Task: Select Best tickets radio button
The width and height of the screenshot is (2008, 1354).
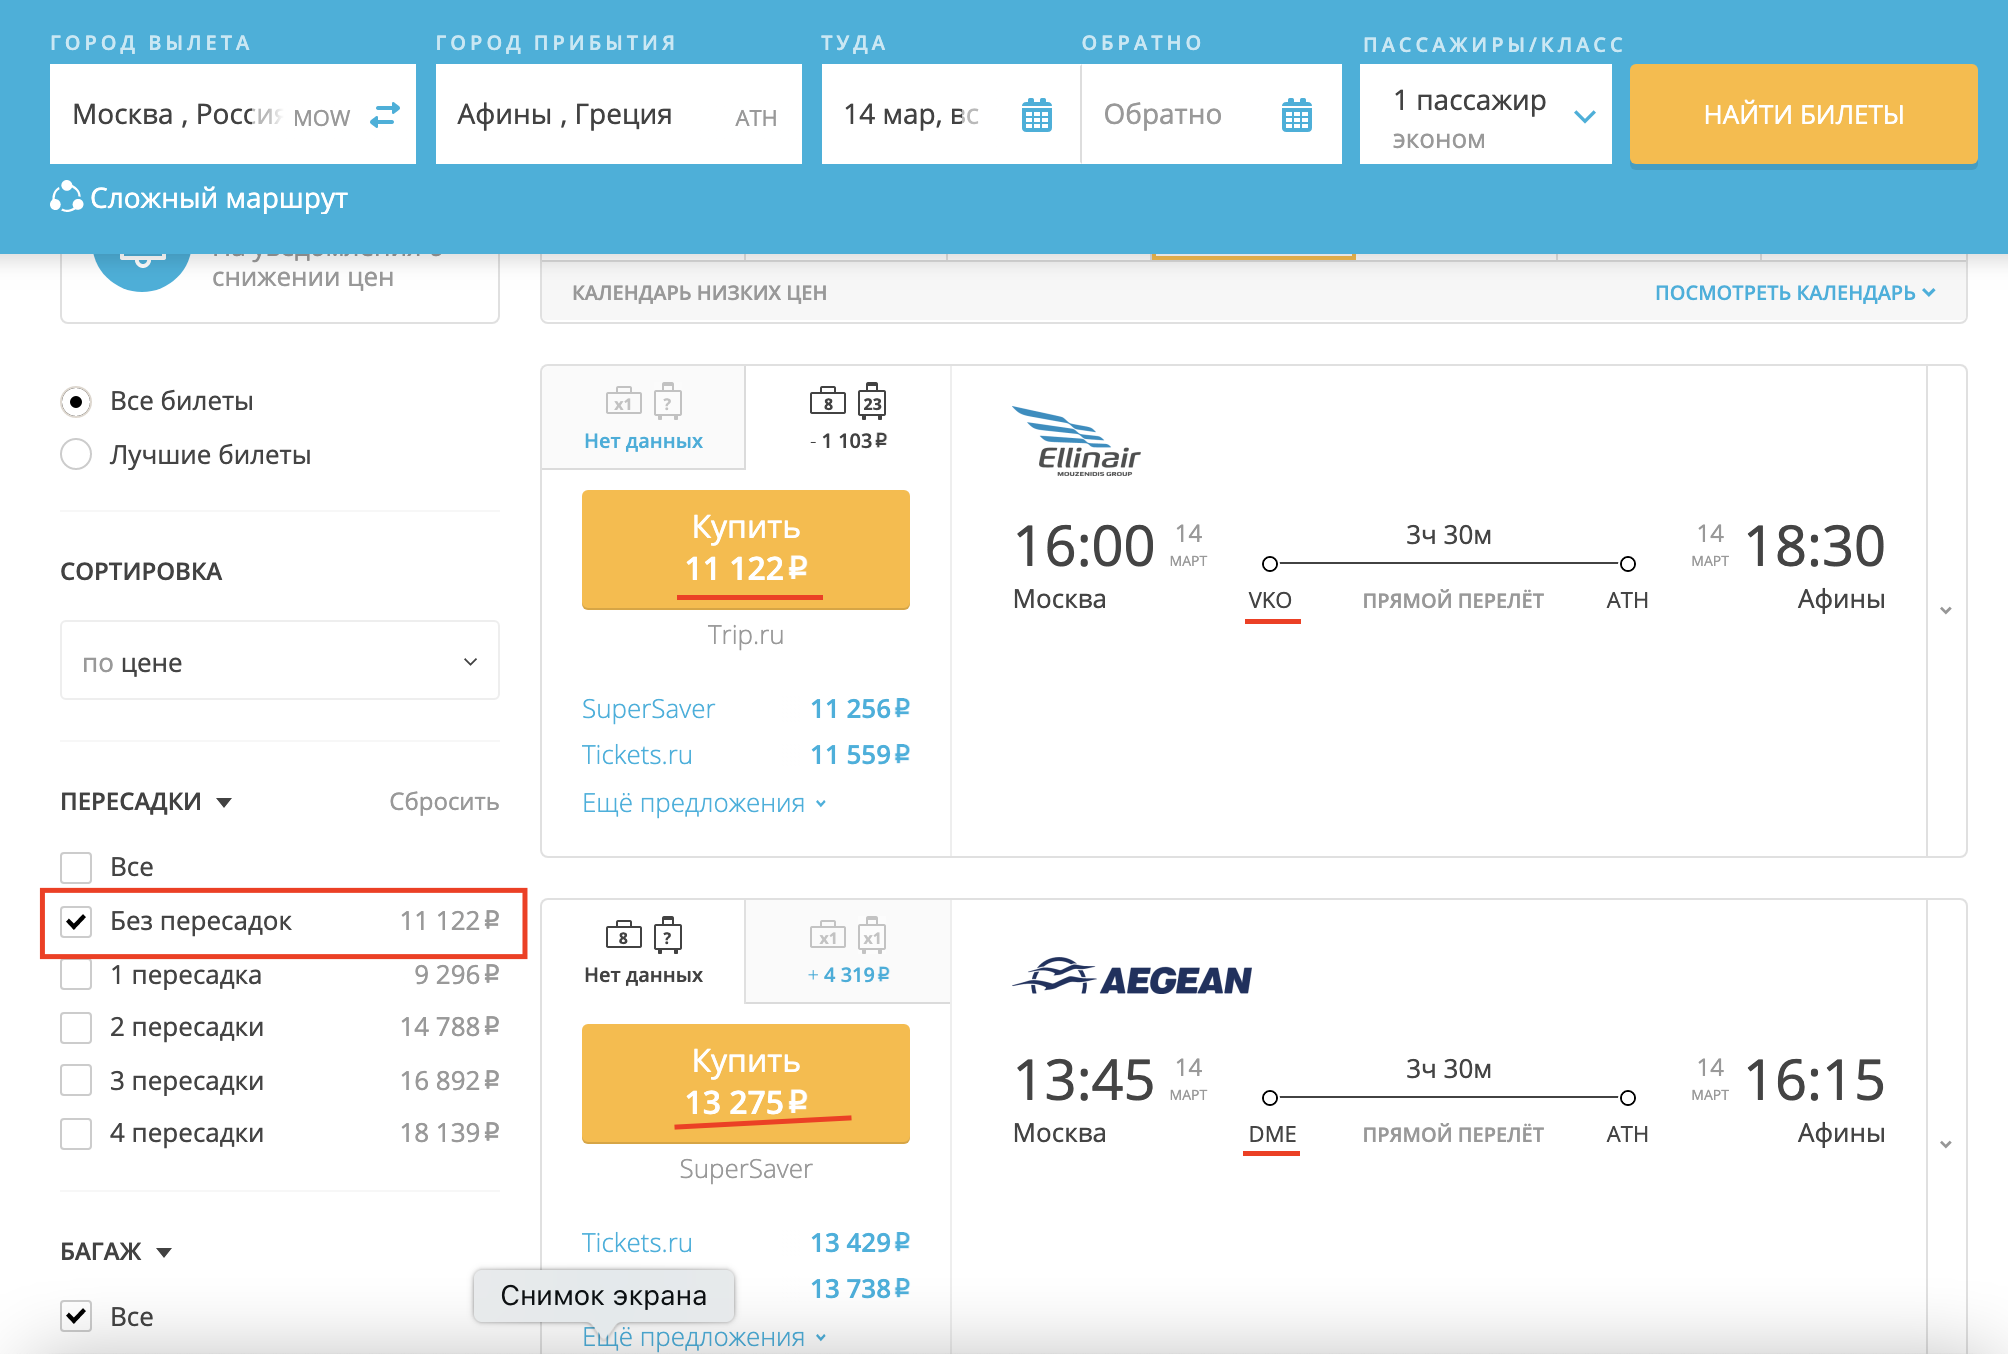Action: point(76,454)
